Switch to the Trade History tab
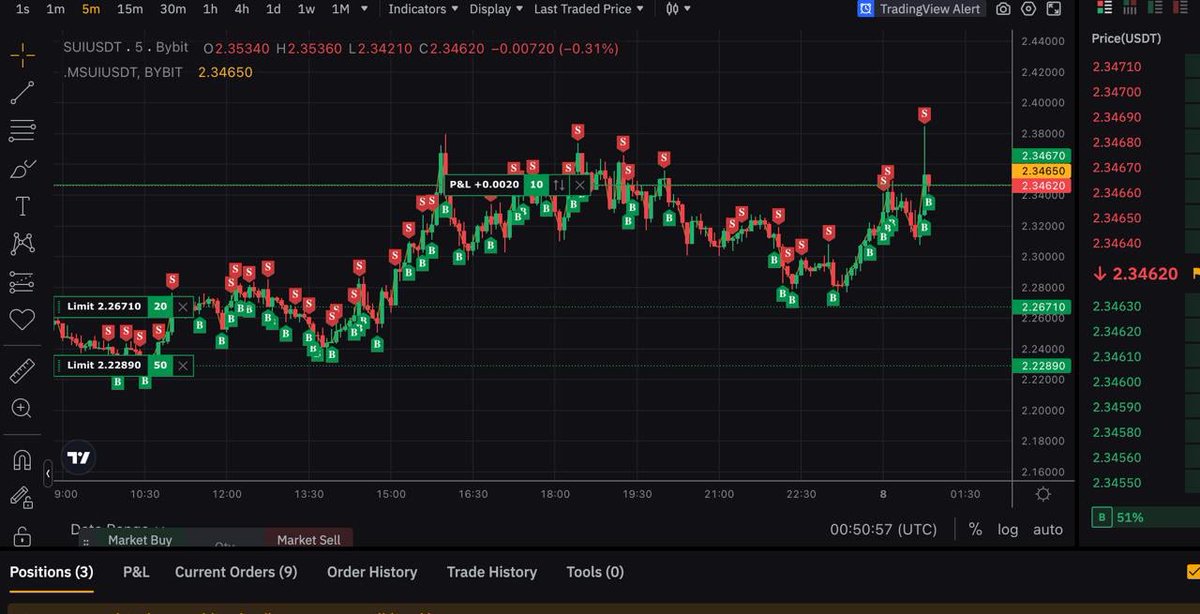 491,571
